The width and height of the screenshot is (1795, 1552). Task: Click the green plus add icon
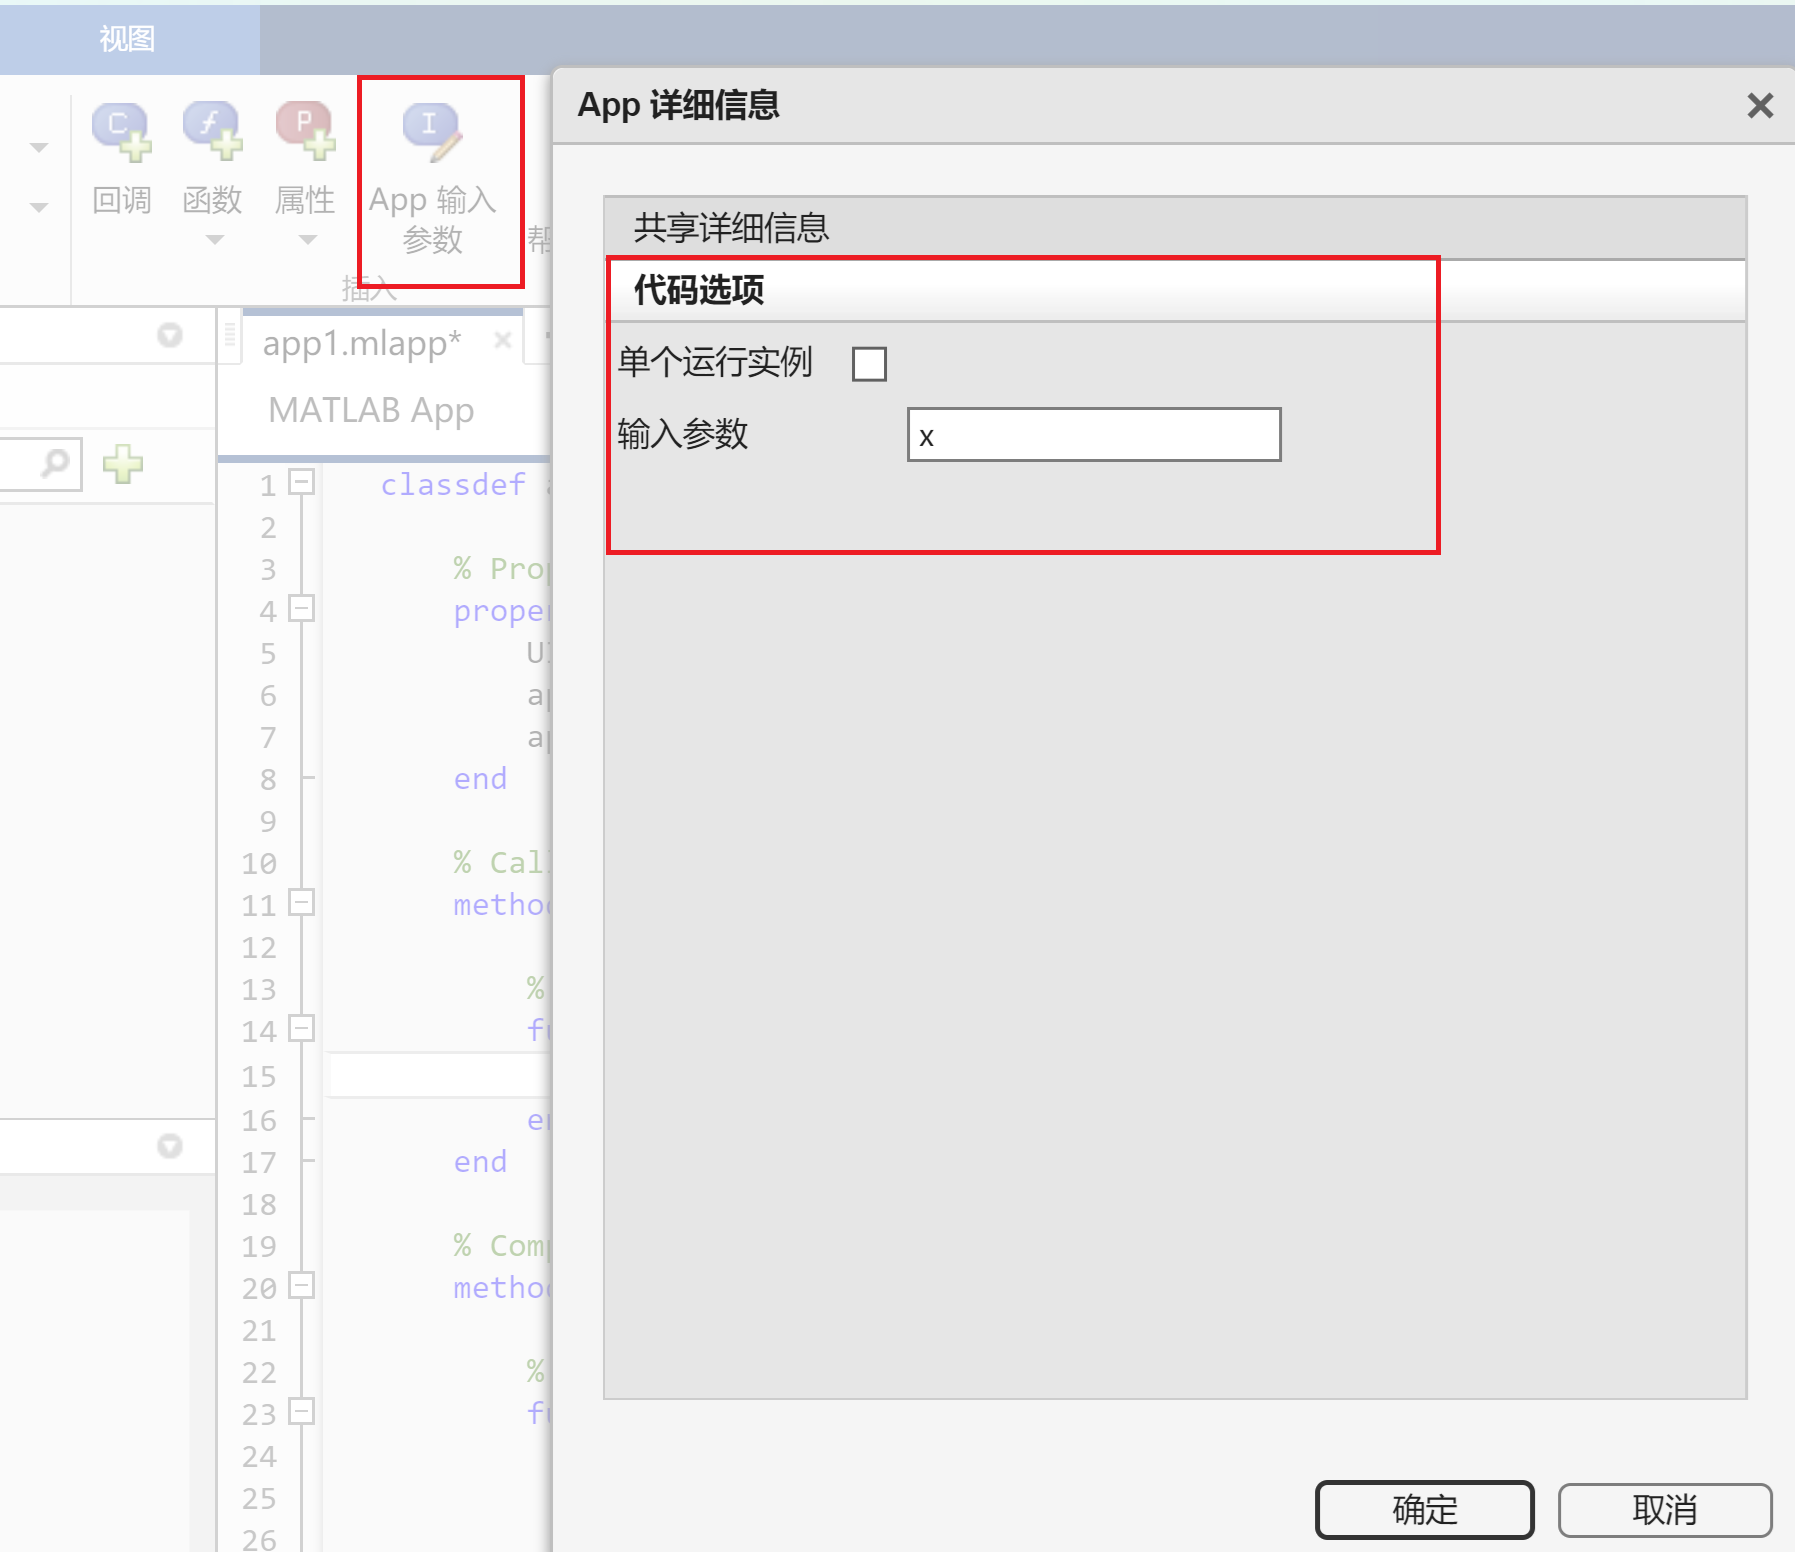pos(121,463)
